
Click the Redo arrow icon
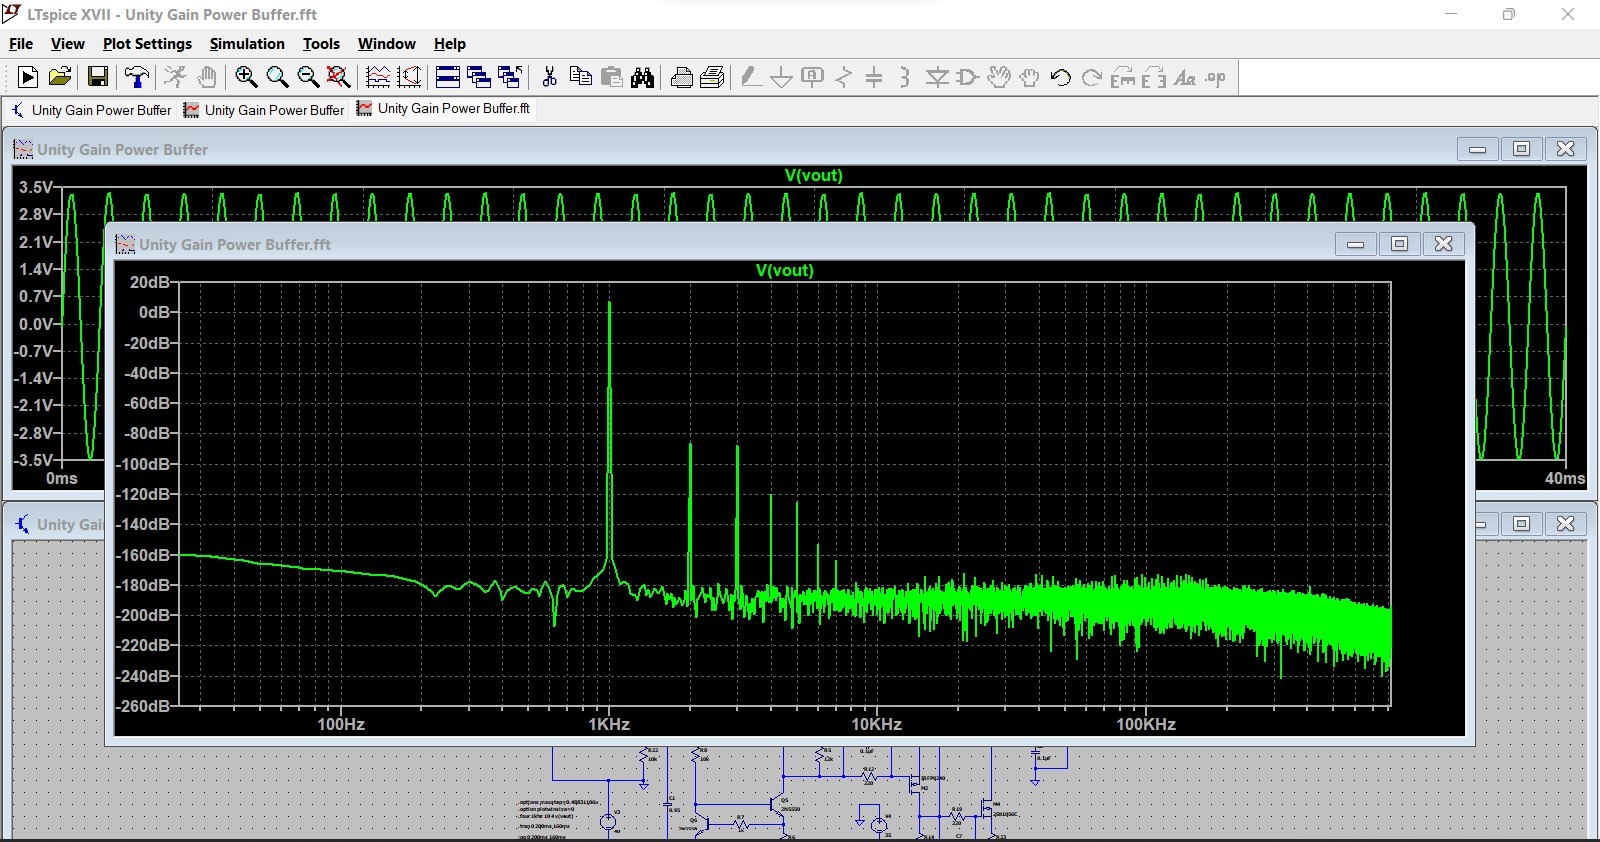pos(1092,77)
